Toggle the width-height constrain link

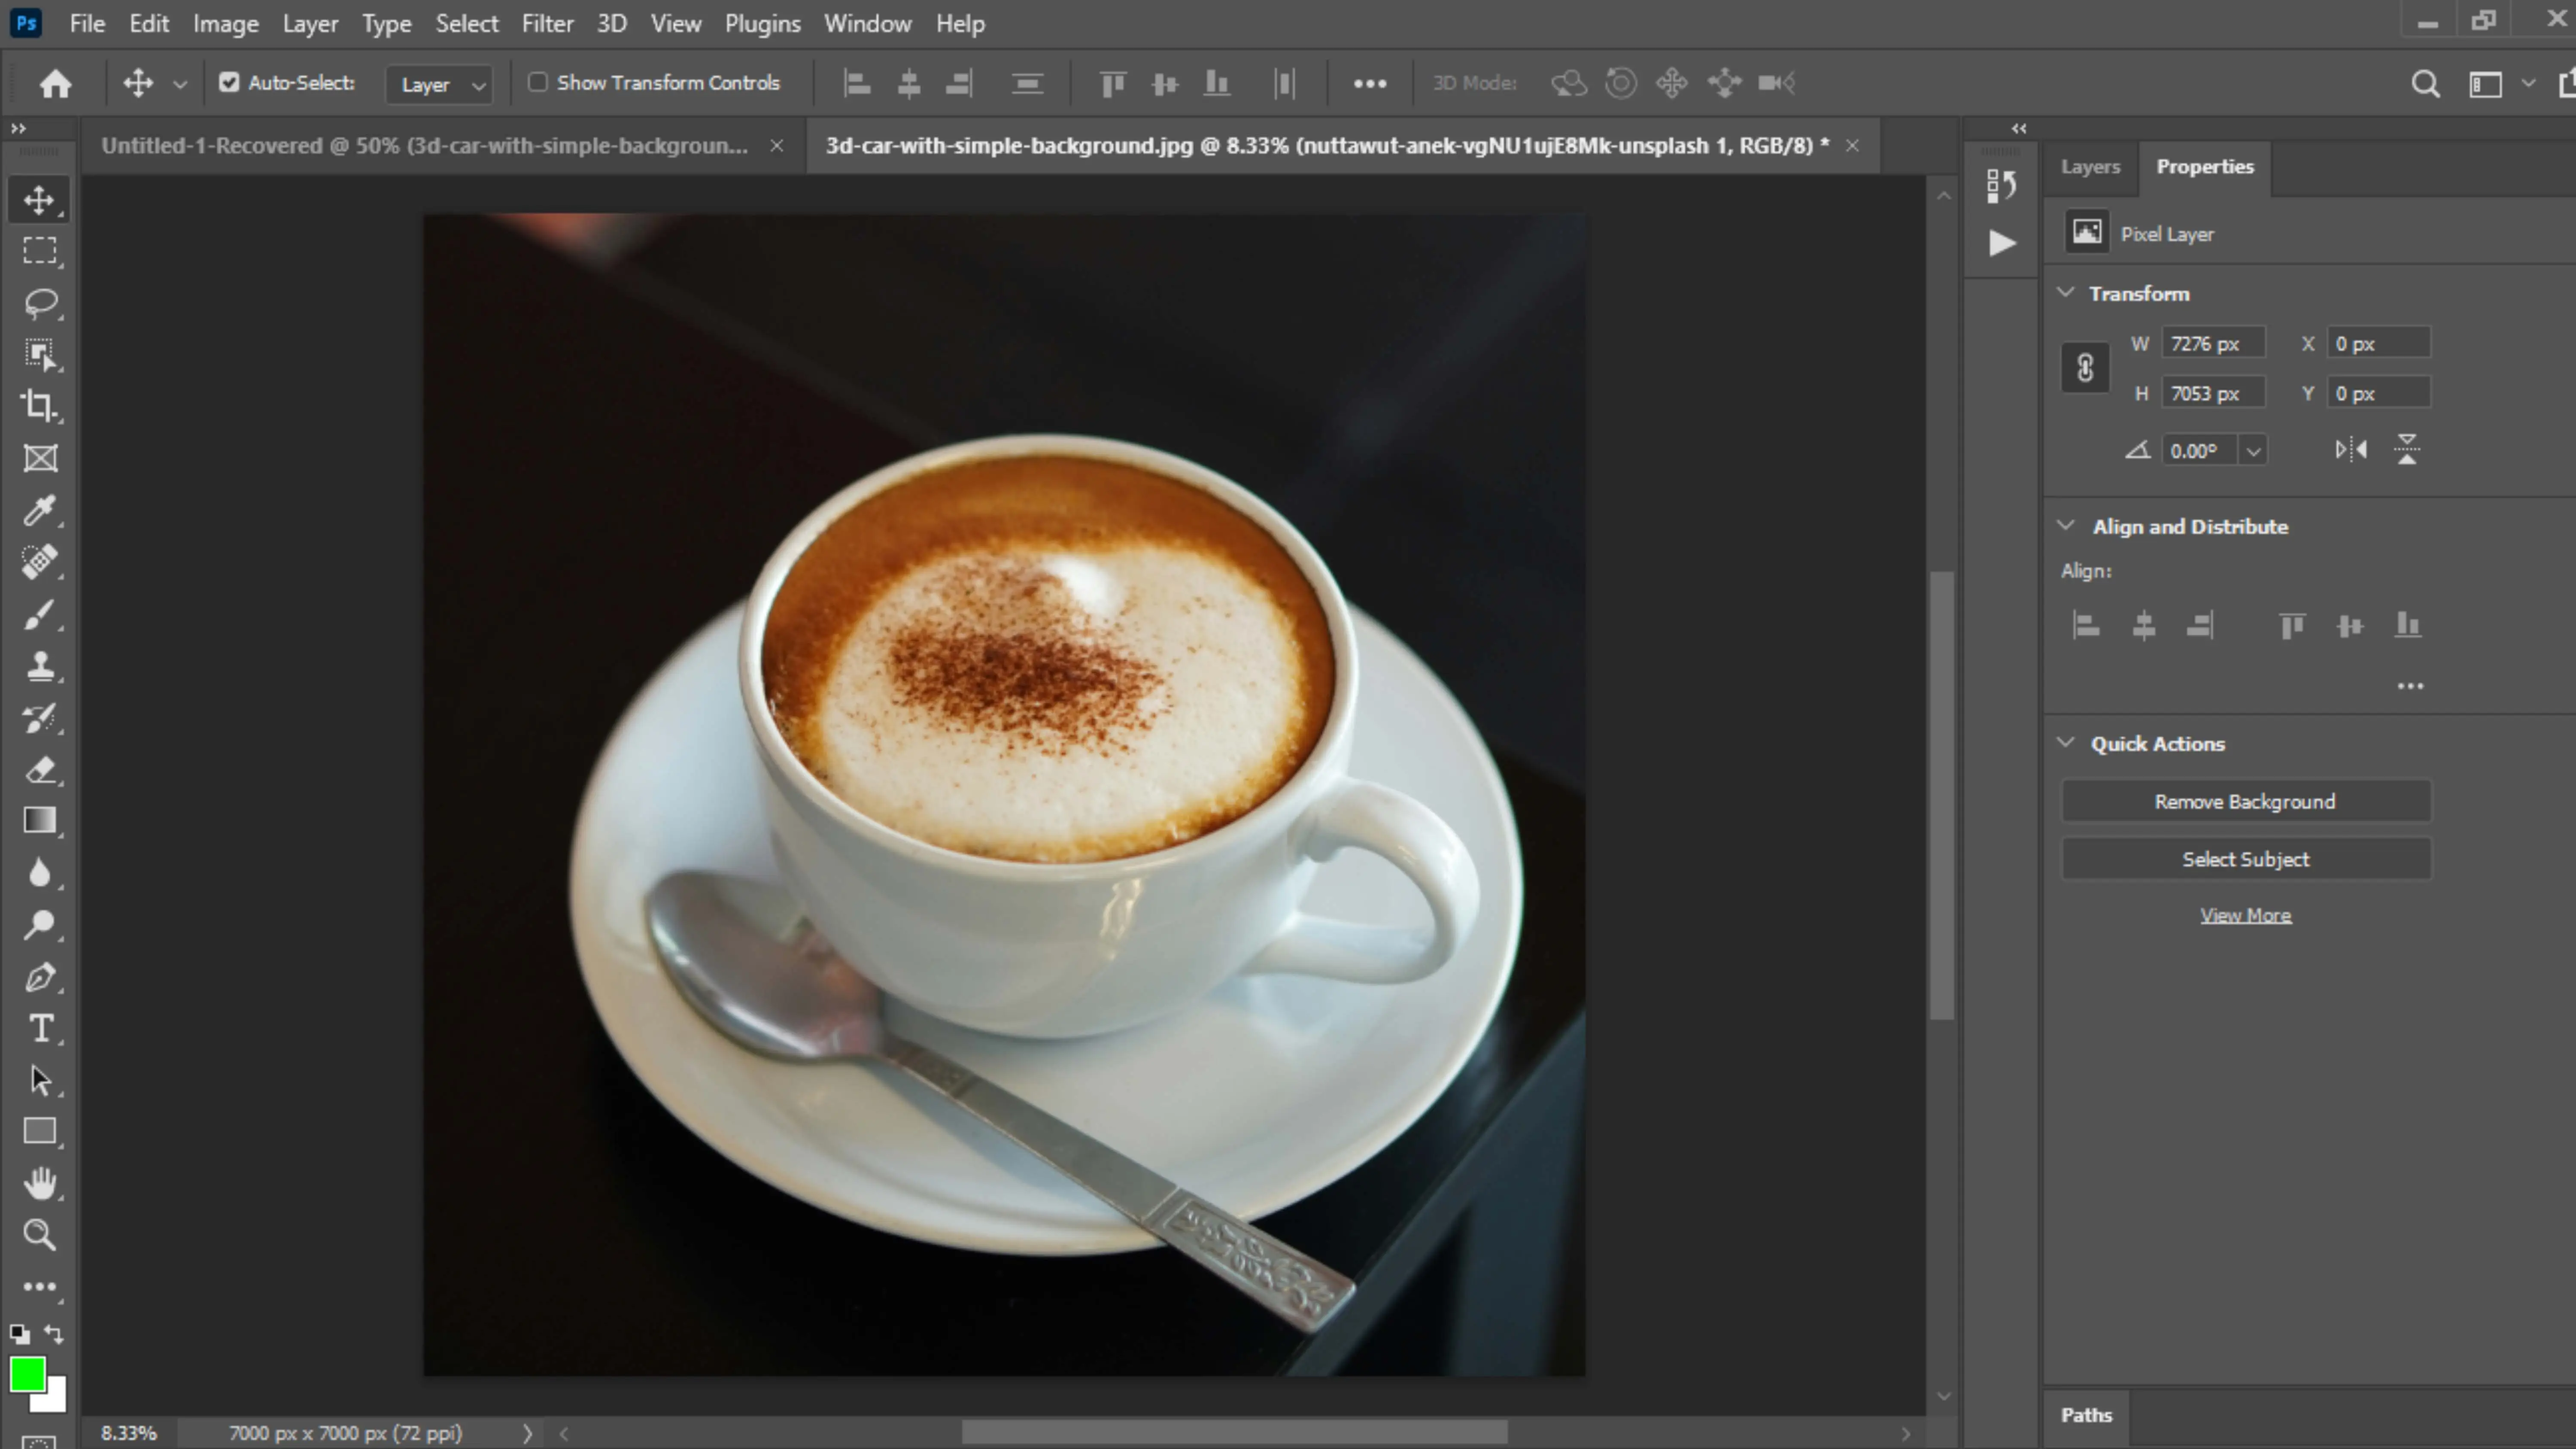[2085, 369]
